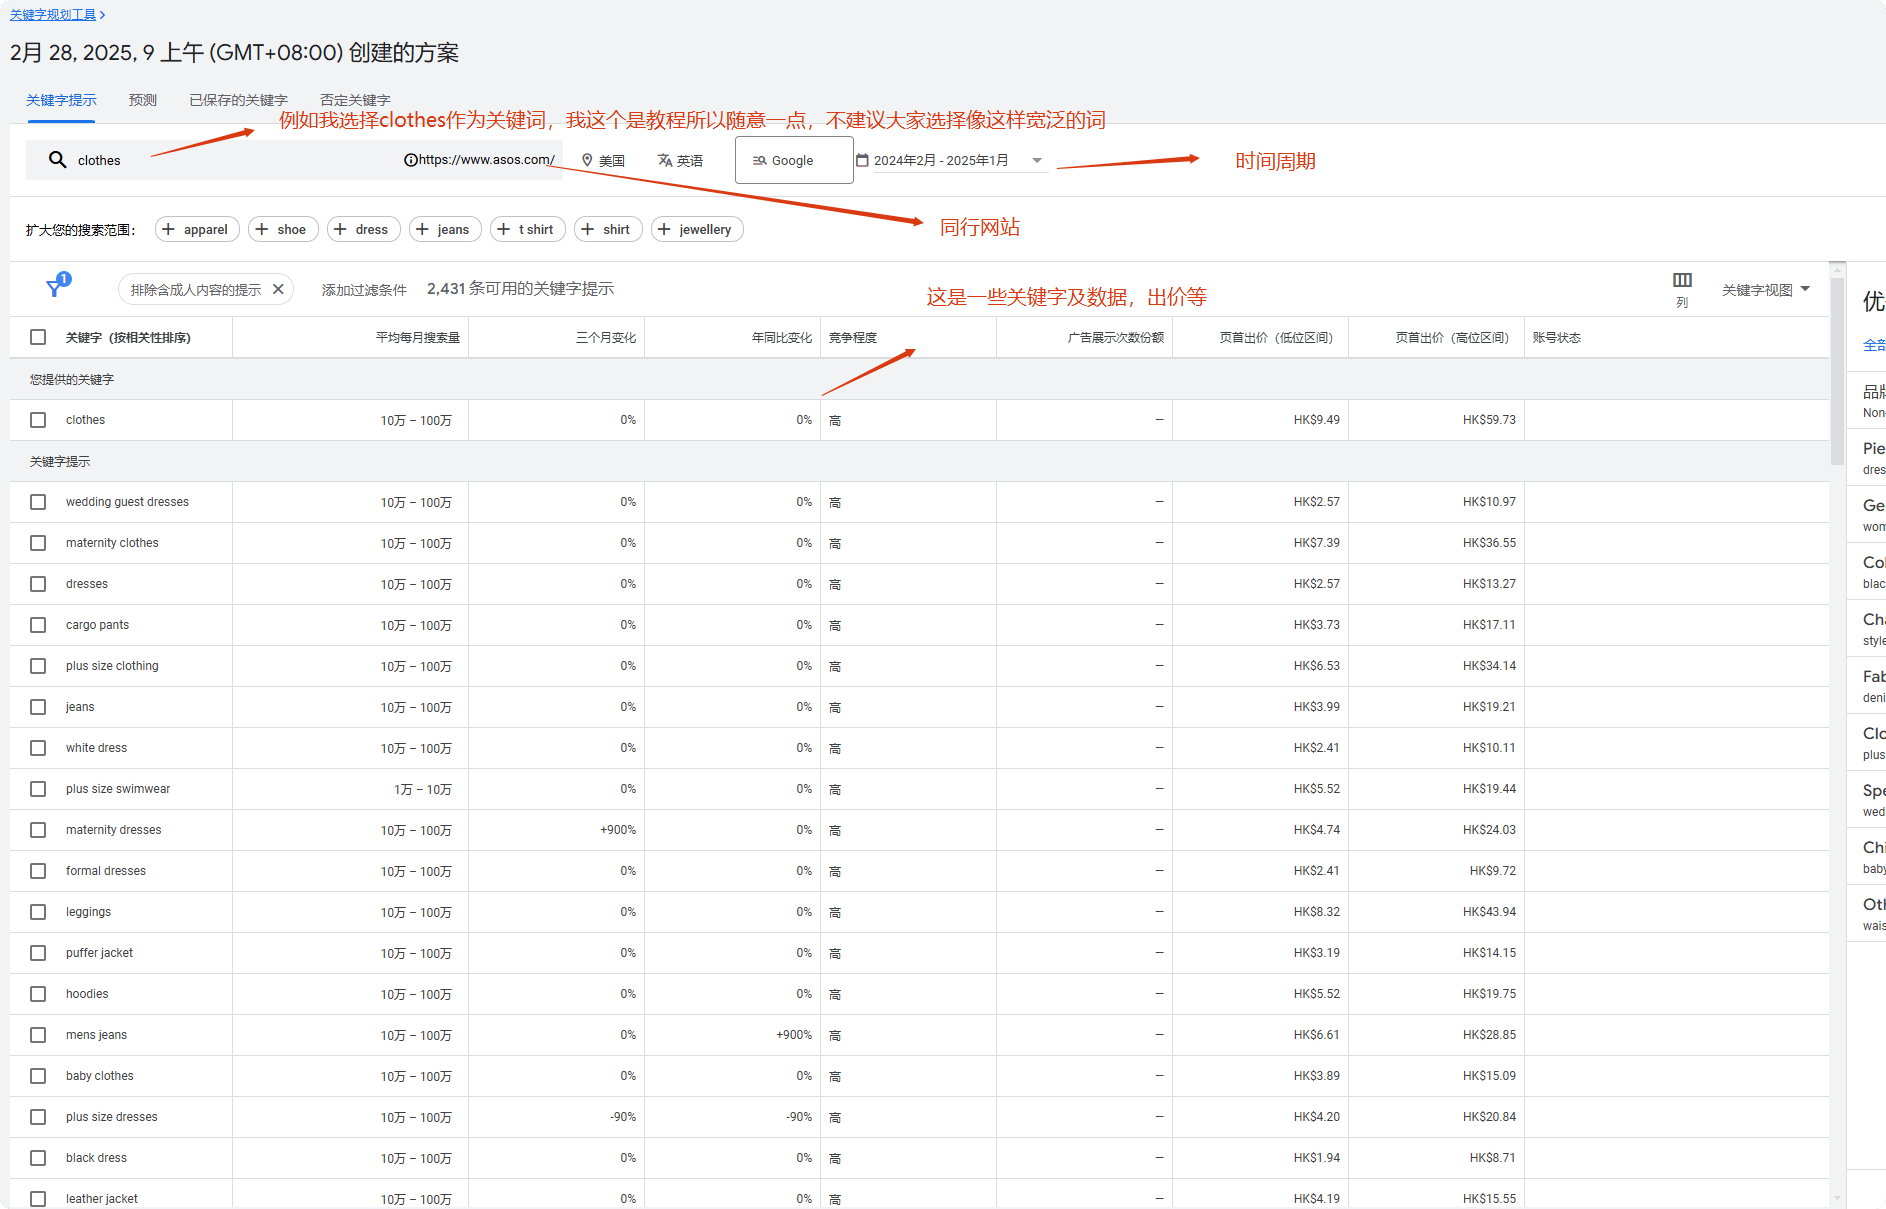Check the clothes keyword row
This screenshot has height=1209, width=1886.
point(38,420)
